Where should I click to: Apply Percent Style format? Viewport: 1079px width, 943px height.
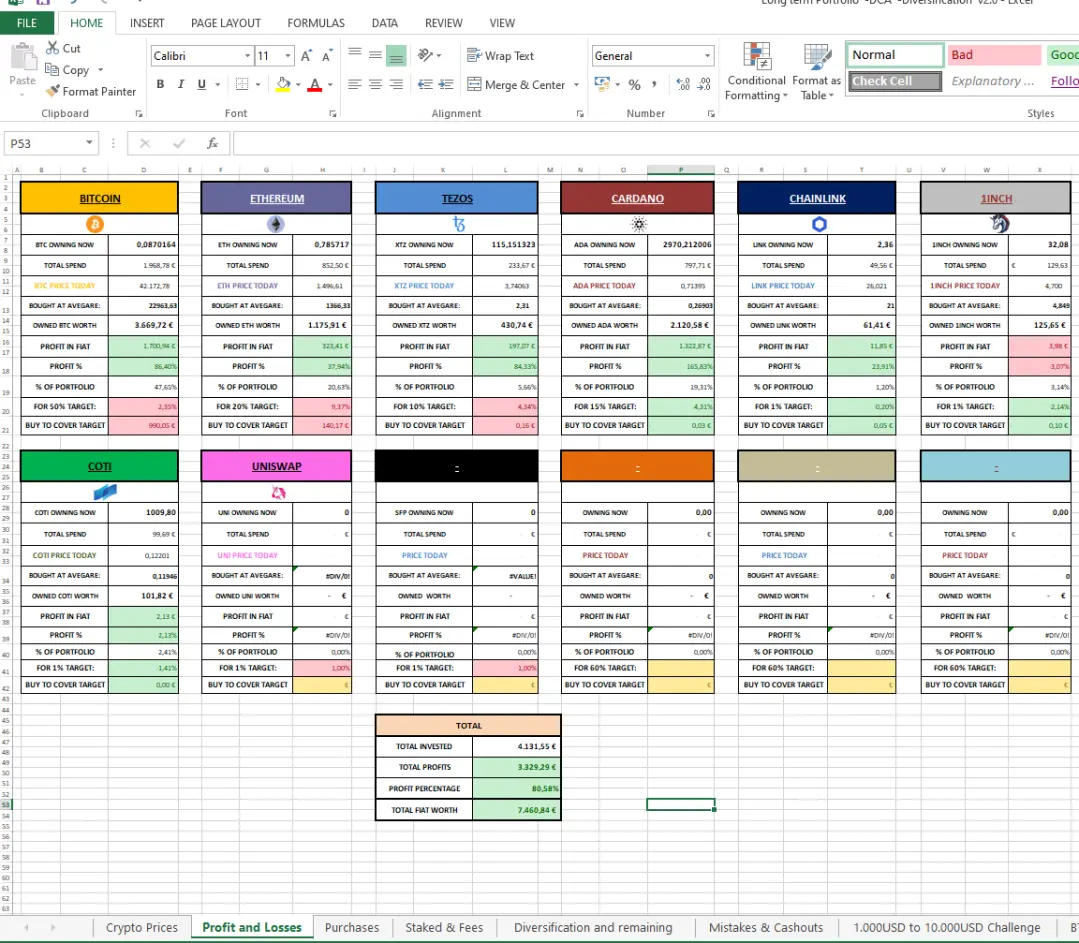[634, 85]
